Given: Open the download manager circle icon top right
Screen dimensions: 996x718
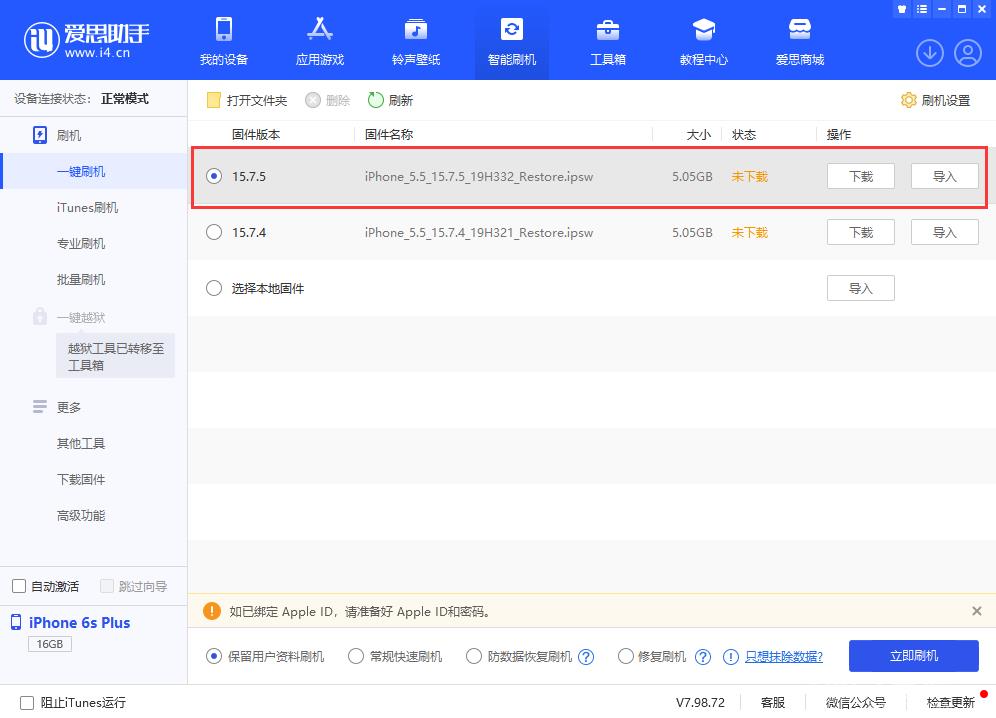Looking at the screenshot, I should (x=930, y=53).
